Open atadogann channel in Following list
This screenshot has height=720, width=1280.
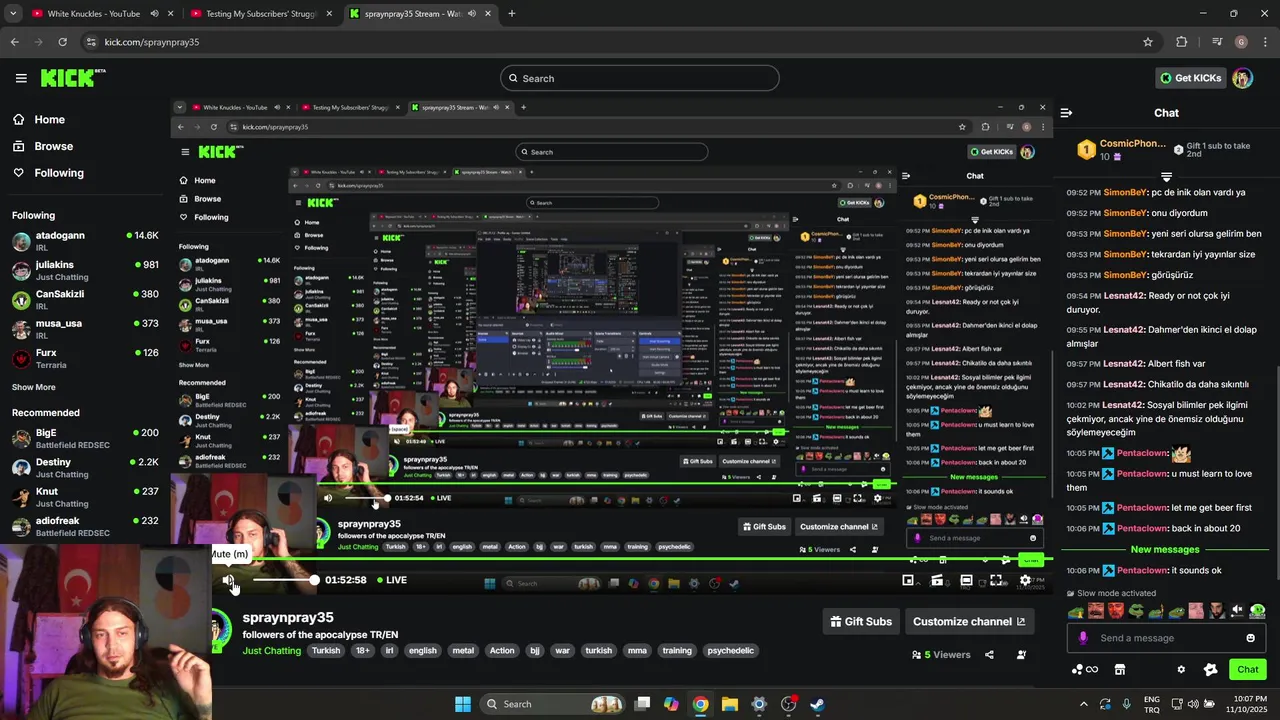[x=85, y=241]
